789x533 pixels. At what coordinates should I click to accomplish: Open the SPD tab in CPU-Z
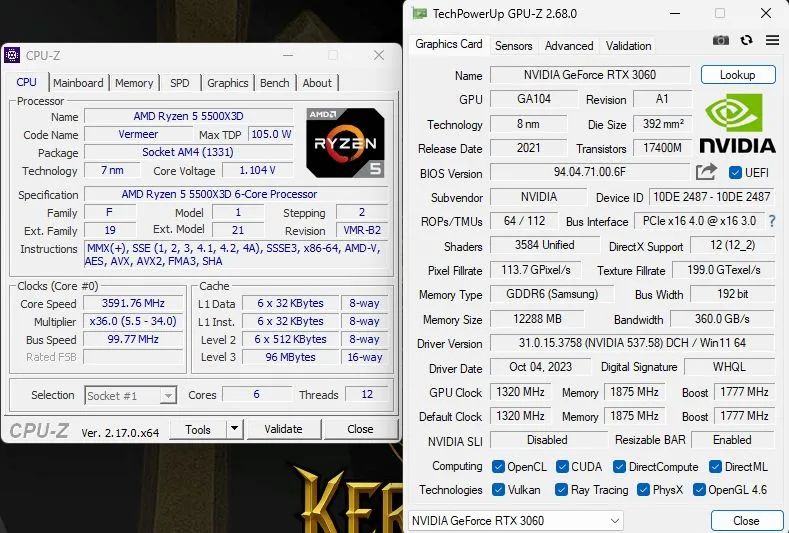pos(180,83)
